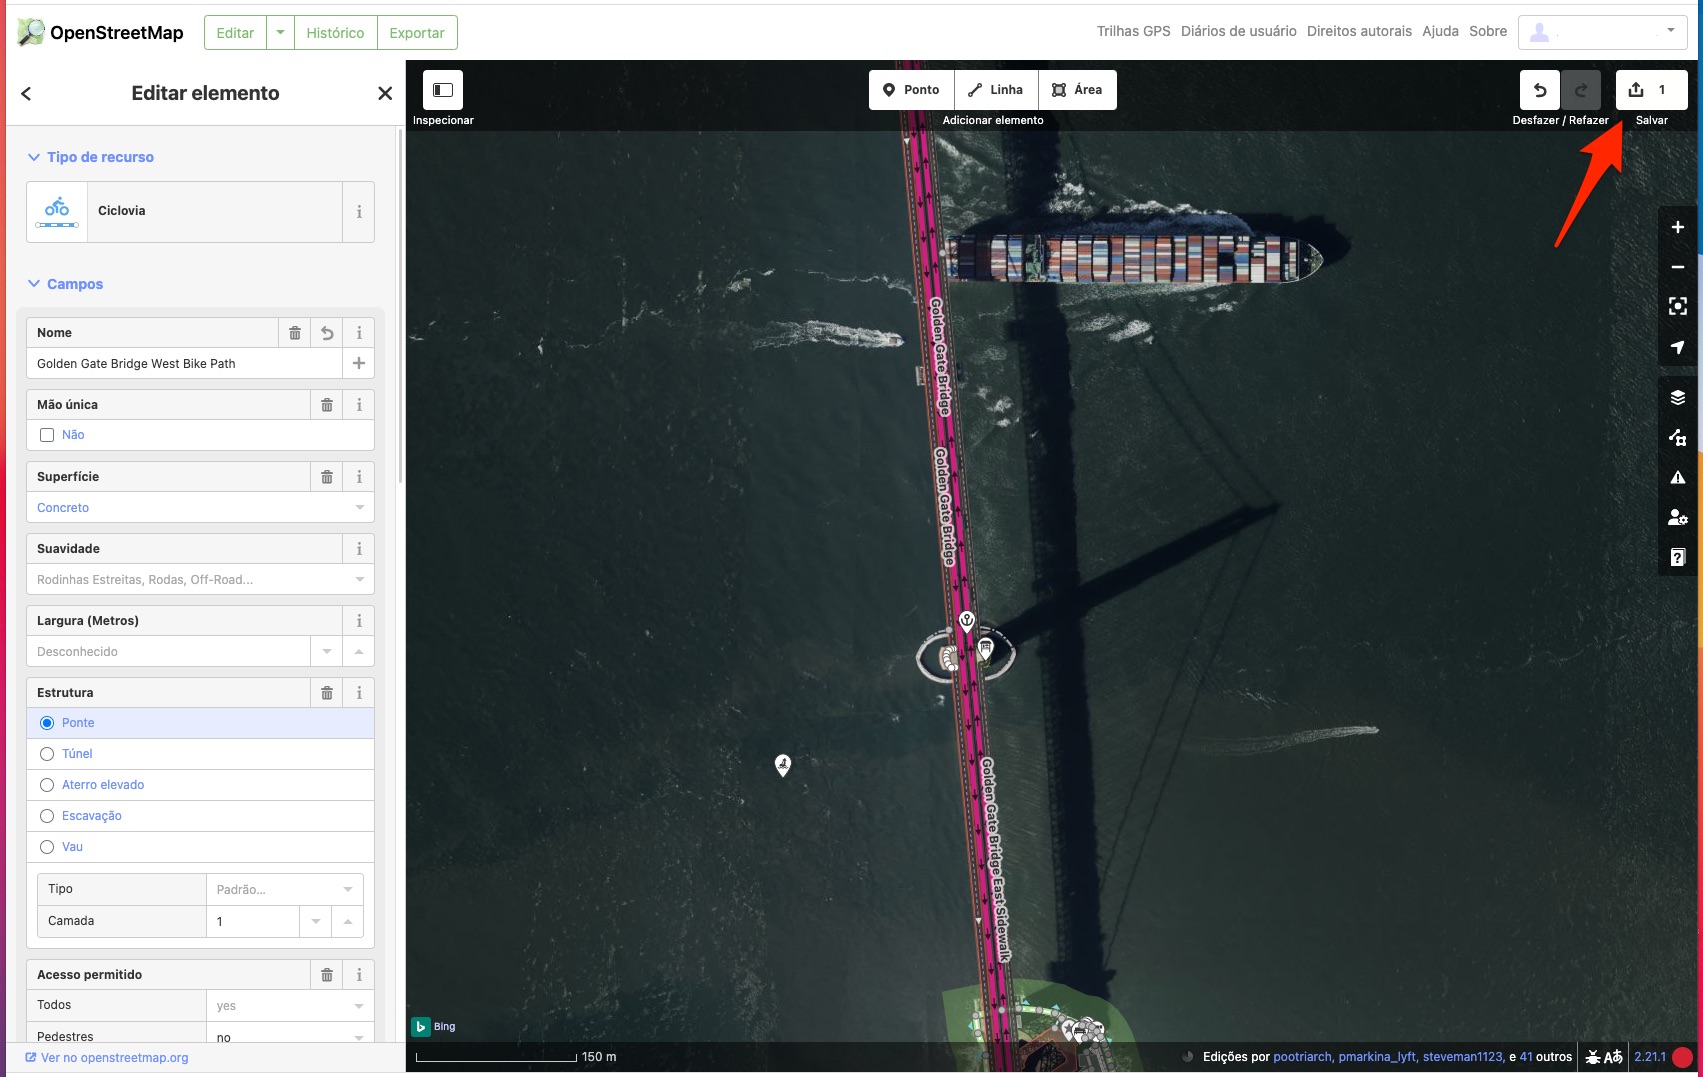Select the Ponto add tool
Image resolution: width=1703 pixels, height=1077 pixels.
[x=911, y=90]
